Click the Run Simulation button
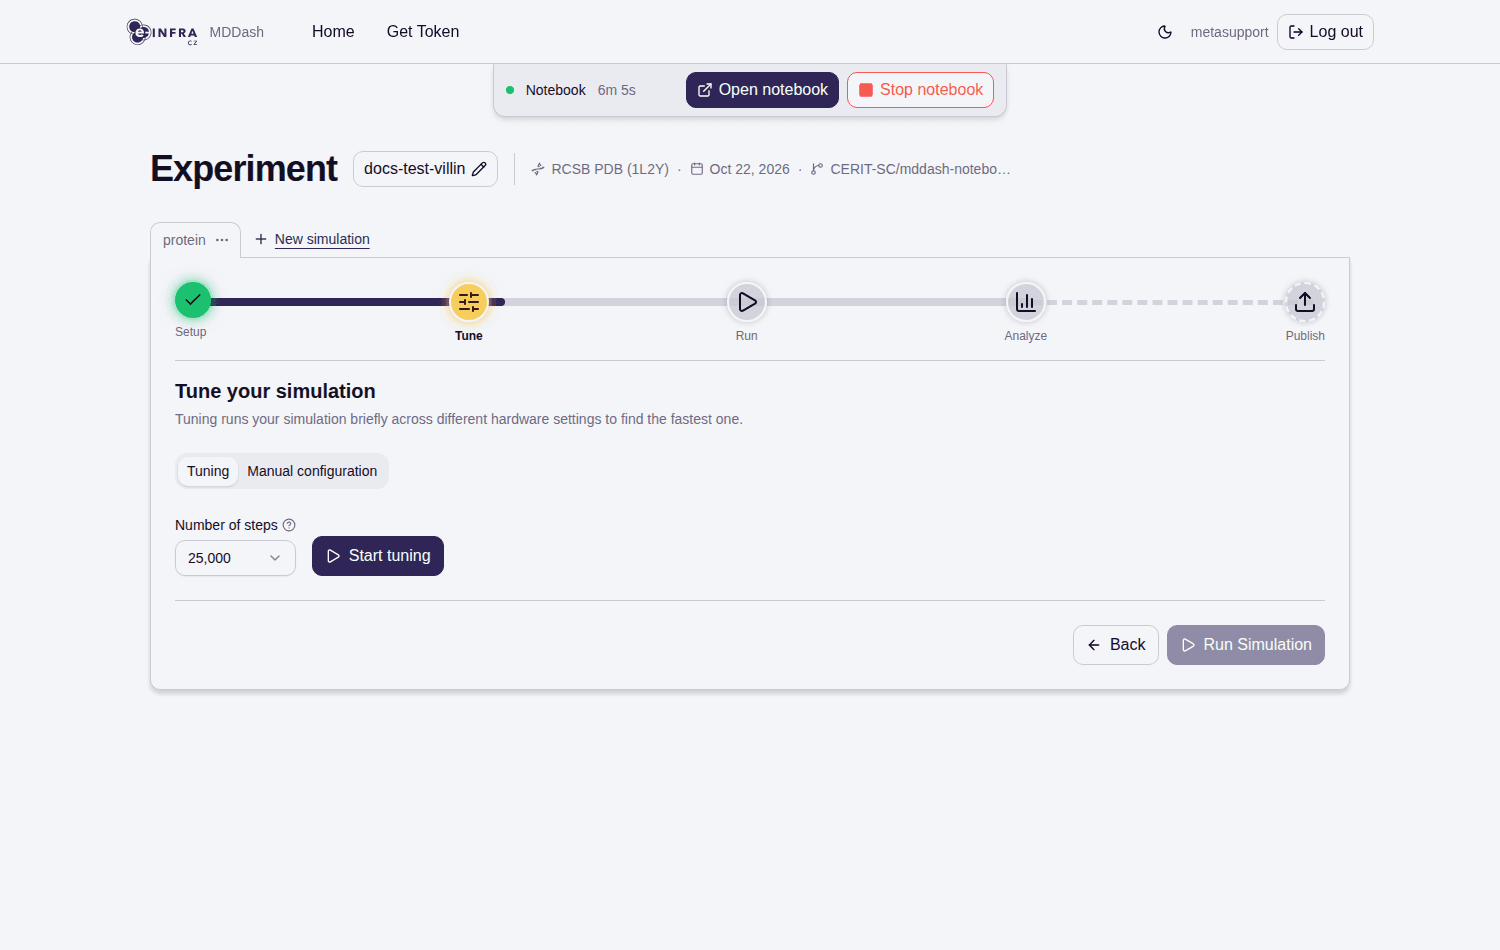Image resolution: width=1500 pixels, height=950 pixels. 1246,645
